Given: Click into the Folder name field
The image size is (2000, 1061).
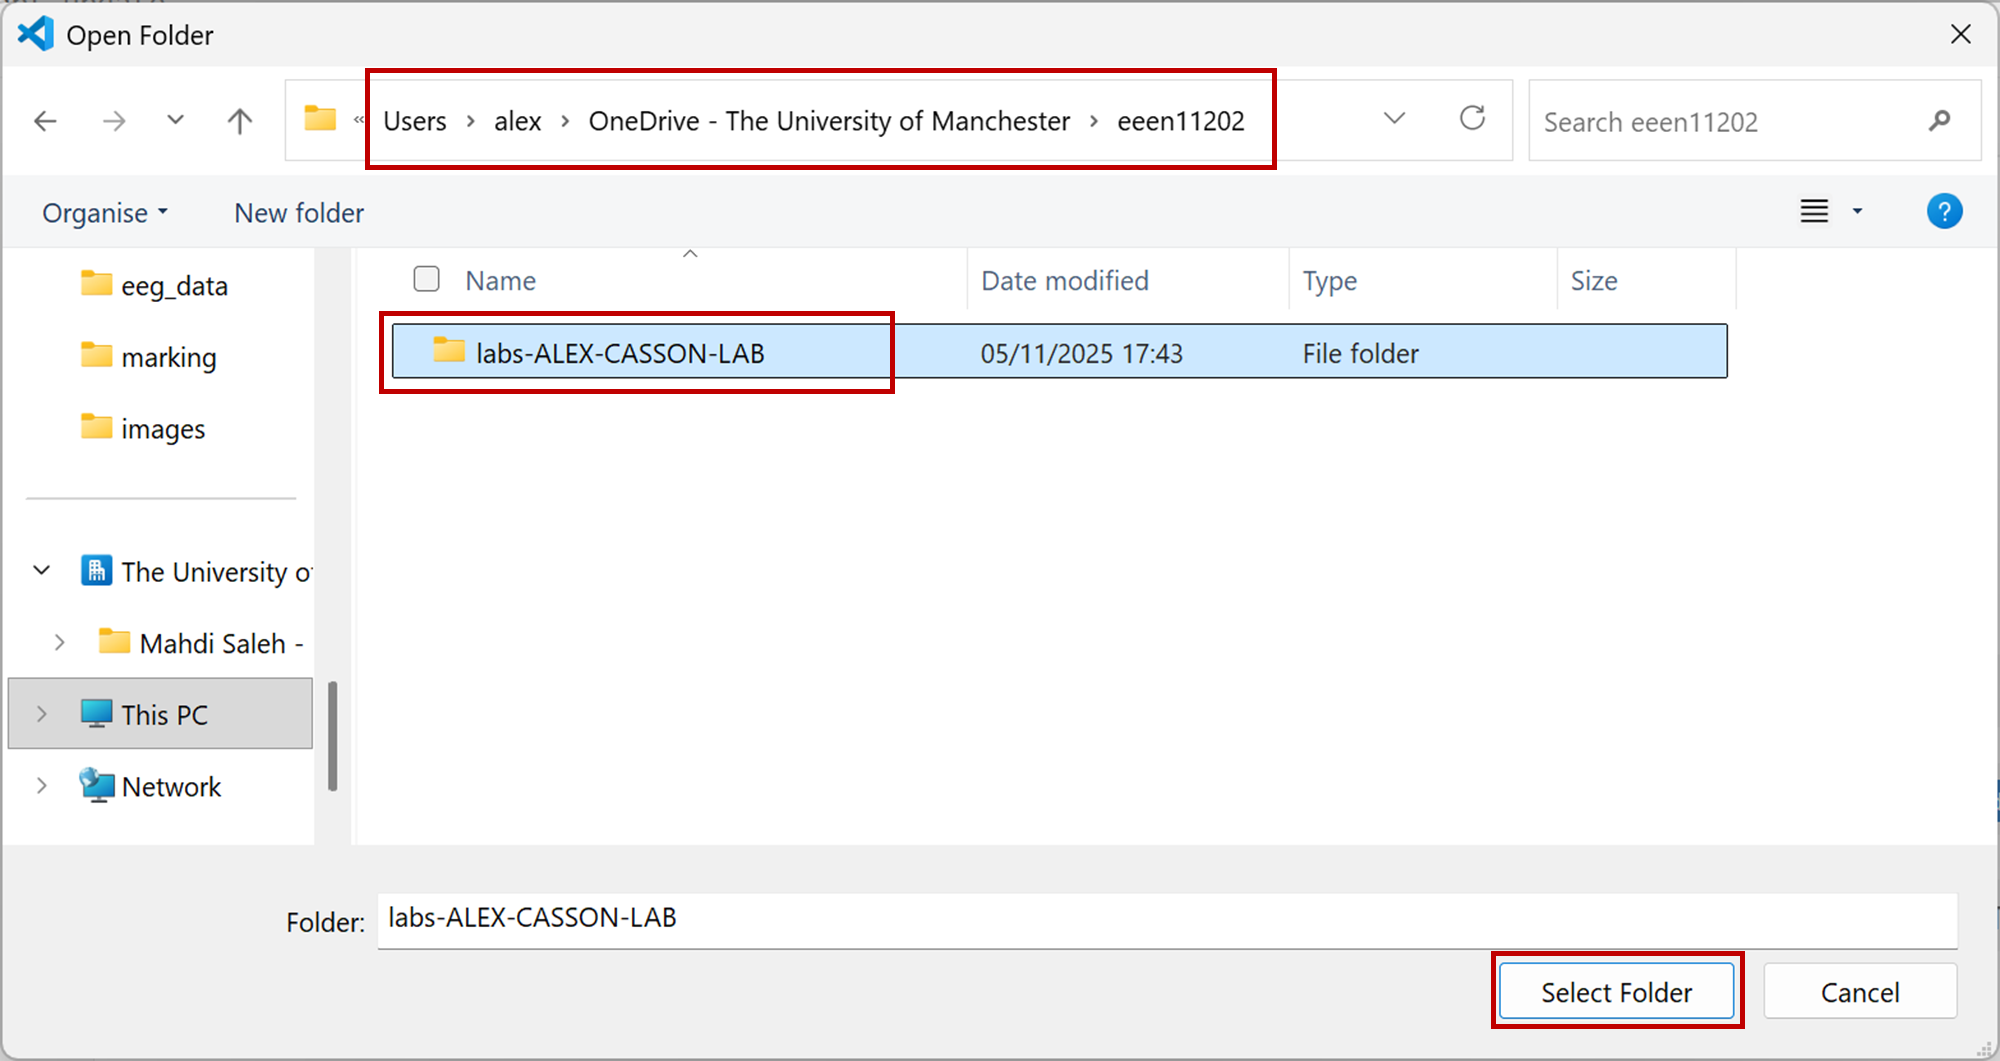Looking at the screenshot, I should tap(1166, 919).
